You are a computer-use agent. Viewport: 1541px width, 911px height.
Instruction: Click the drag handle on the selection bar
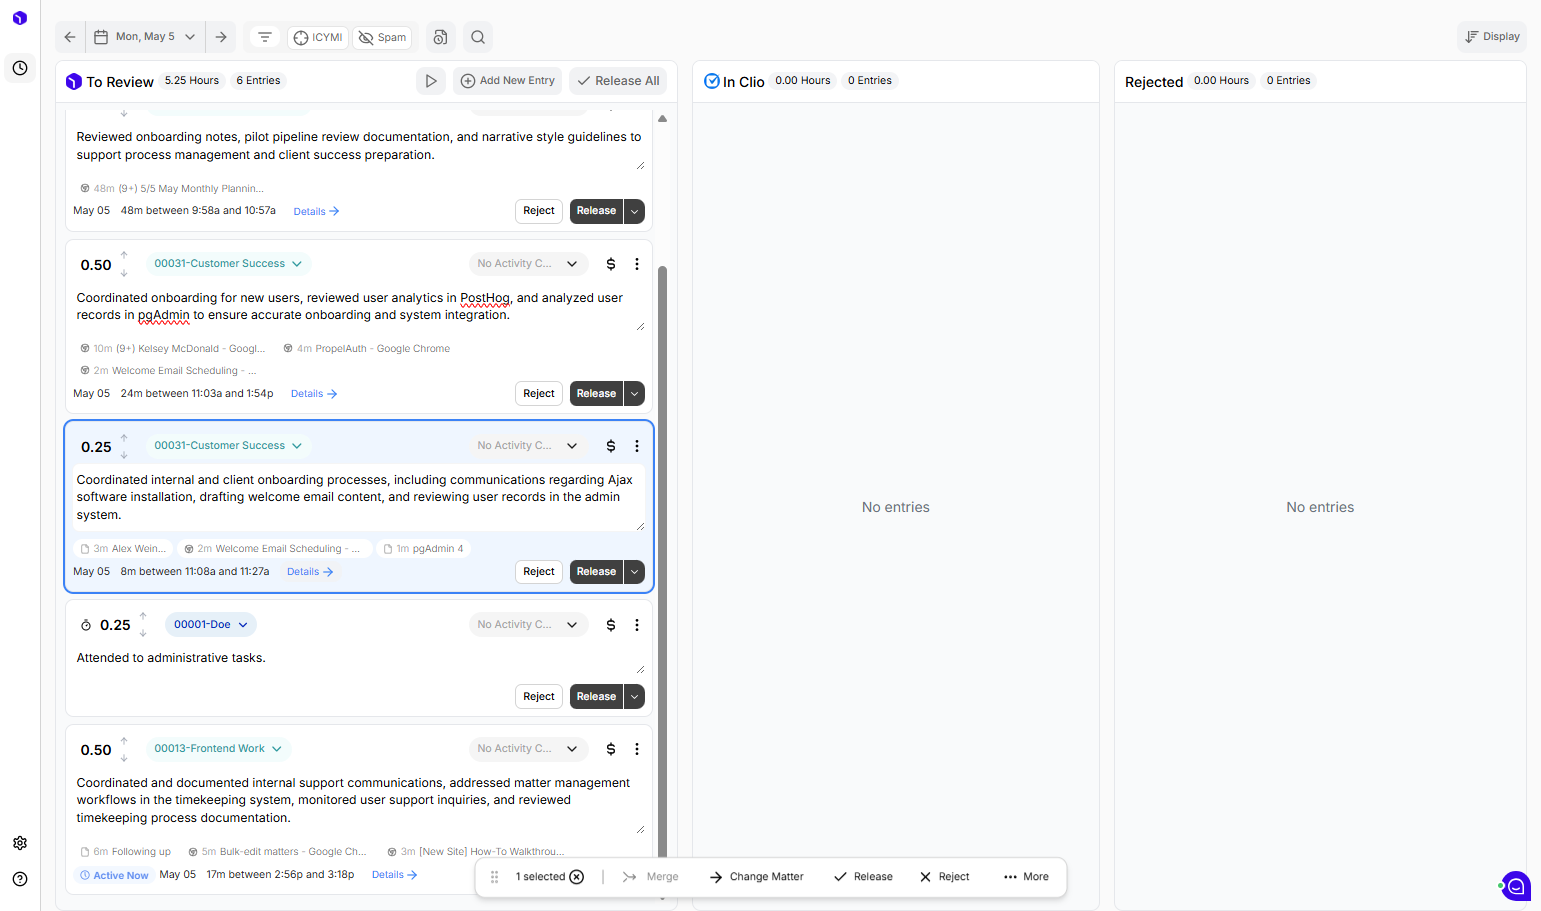(x=494, y=877)
